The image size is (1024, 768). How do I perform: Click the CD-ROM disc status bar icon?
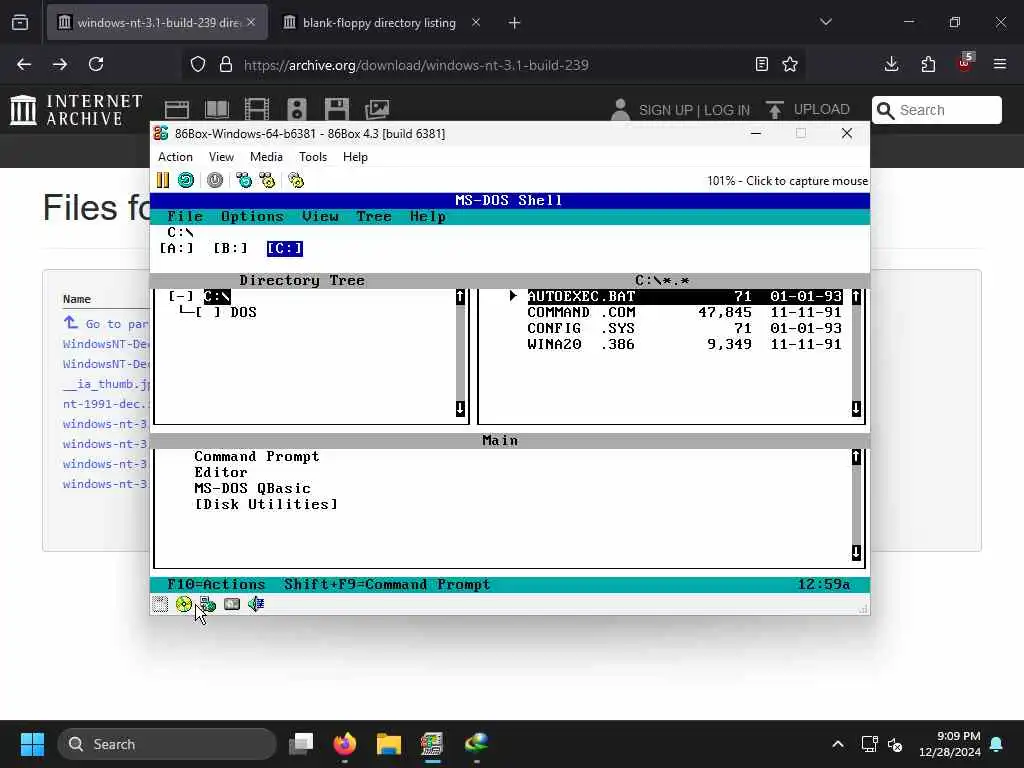coord(184,604)
